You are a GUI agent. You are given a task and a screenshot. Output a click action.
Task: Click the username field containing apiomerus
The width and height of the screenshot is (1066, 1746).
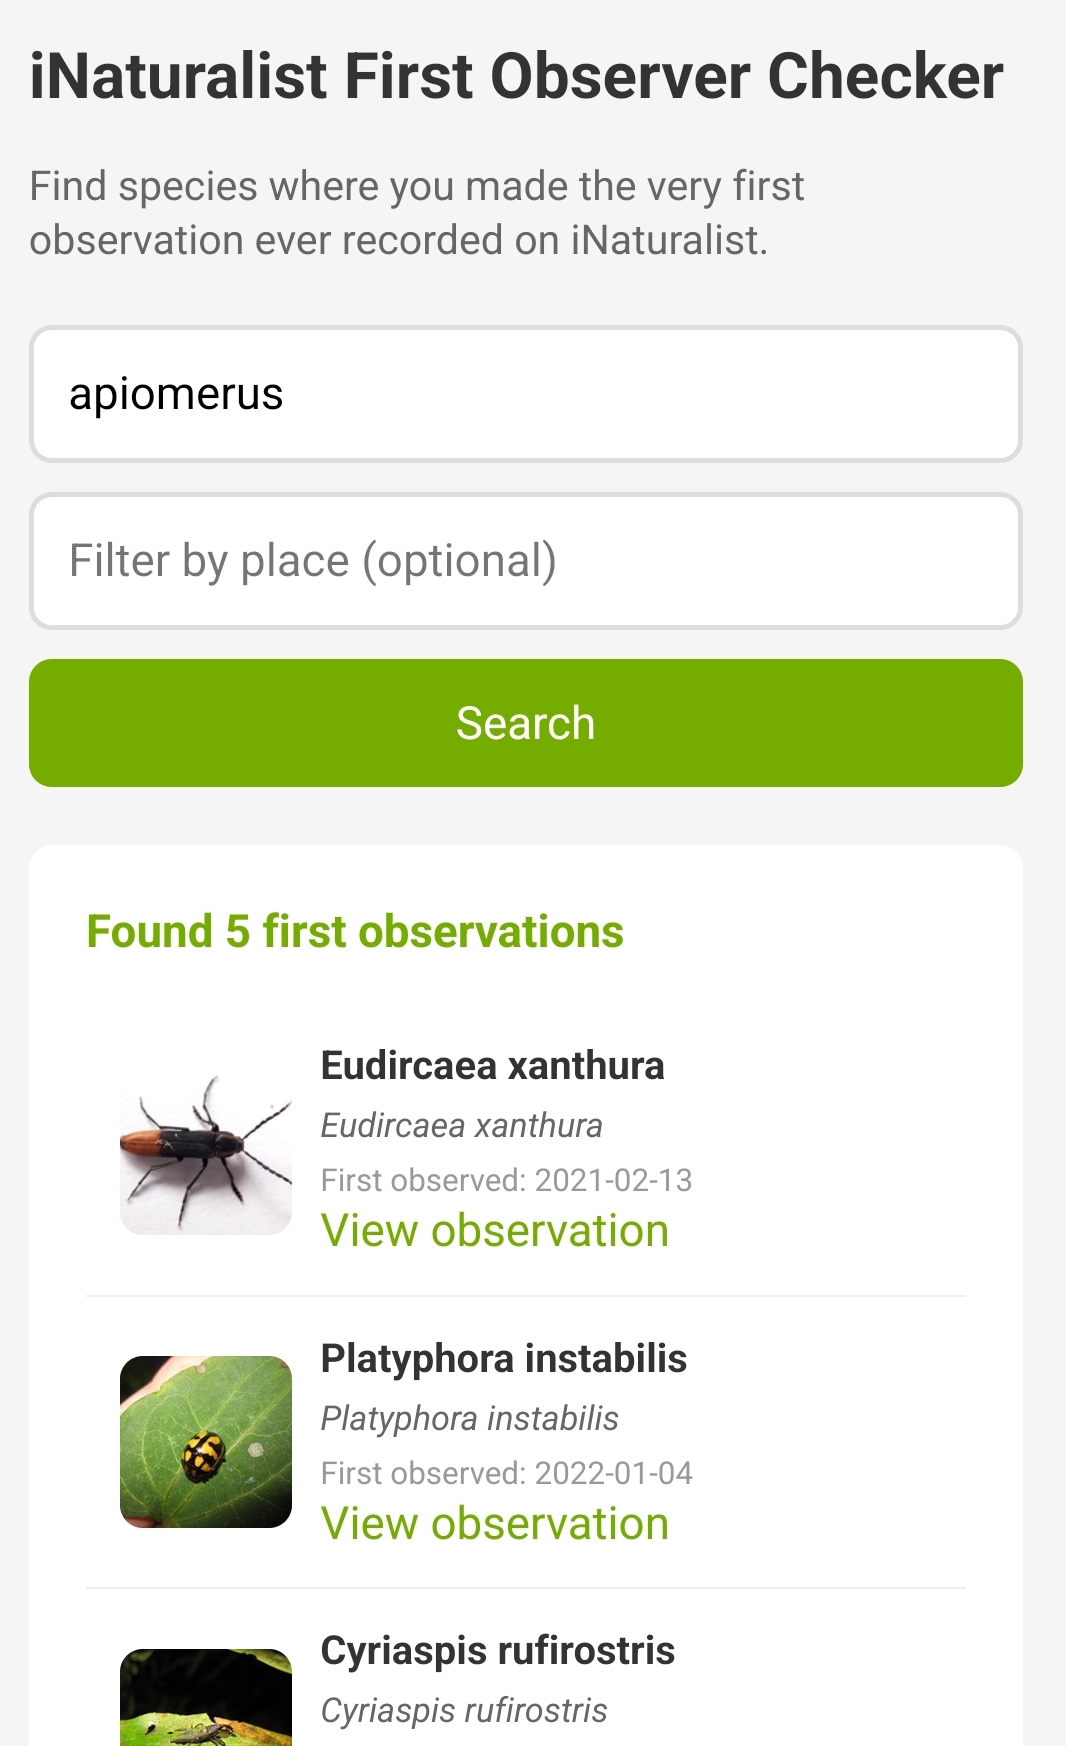pos(525,394)
